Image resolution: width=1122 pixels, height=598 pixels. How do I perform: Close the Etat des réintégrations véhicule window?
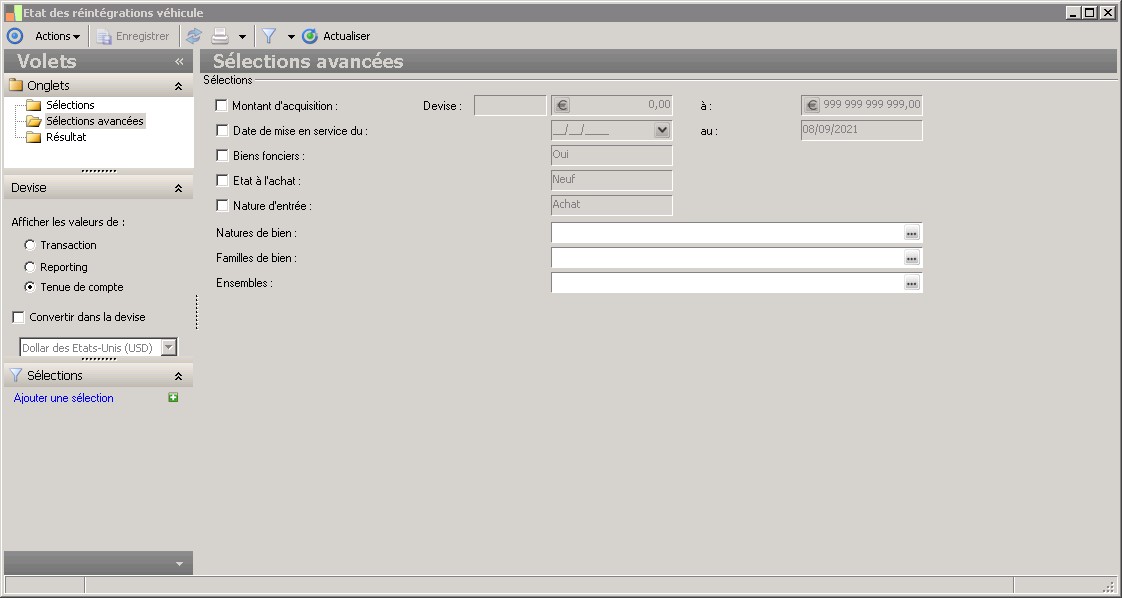[1107, 12]
